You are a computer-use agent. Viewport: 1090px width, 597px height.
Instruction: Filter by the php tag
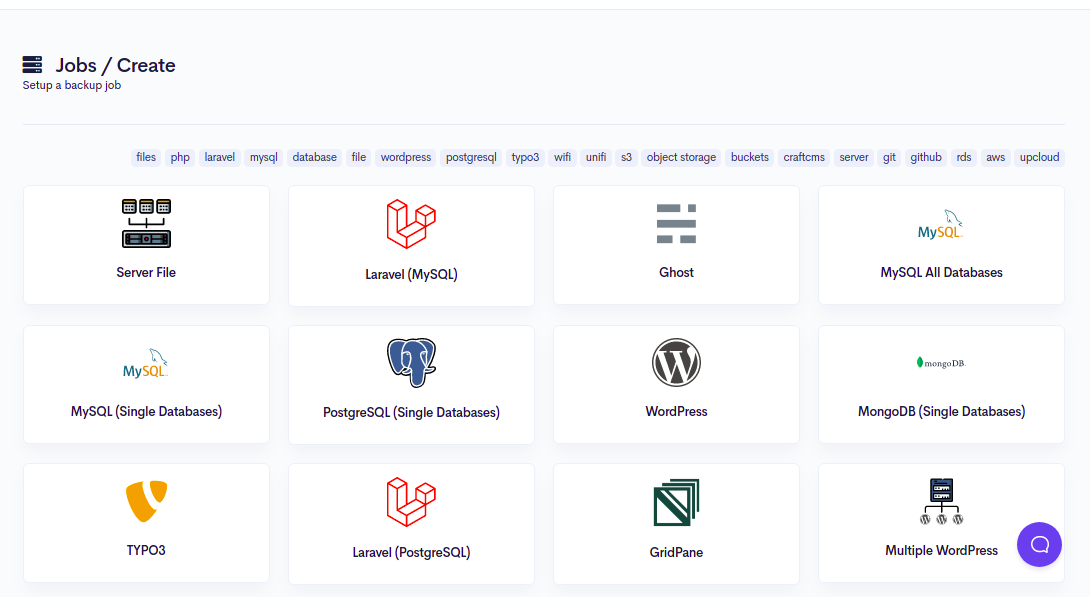click(180, 157)
